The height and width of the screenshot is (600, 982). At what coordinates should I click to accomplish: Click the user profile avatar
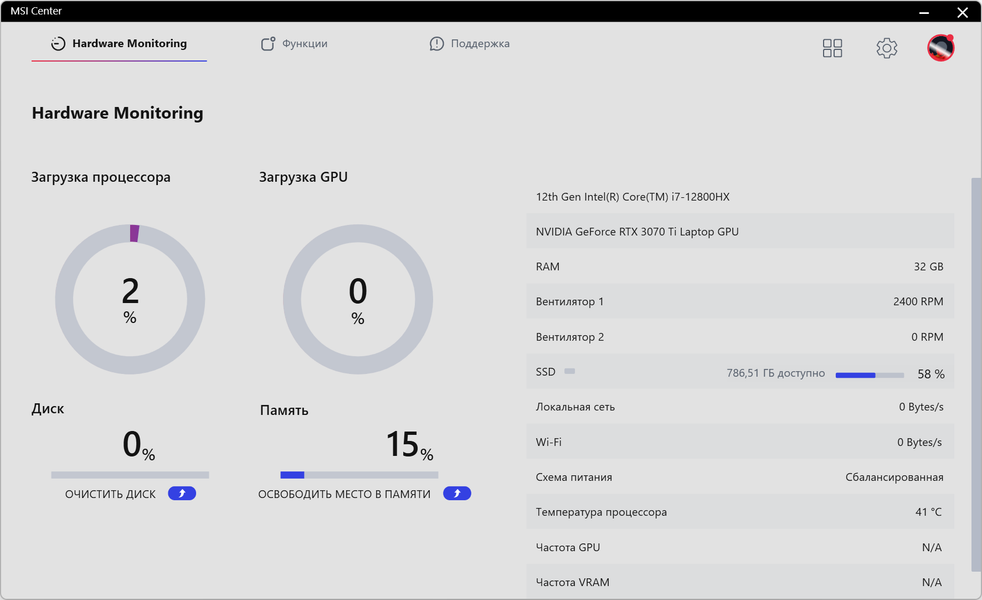tap(940, 48)
